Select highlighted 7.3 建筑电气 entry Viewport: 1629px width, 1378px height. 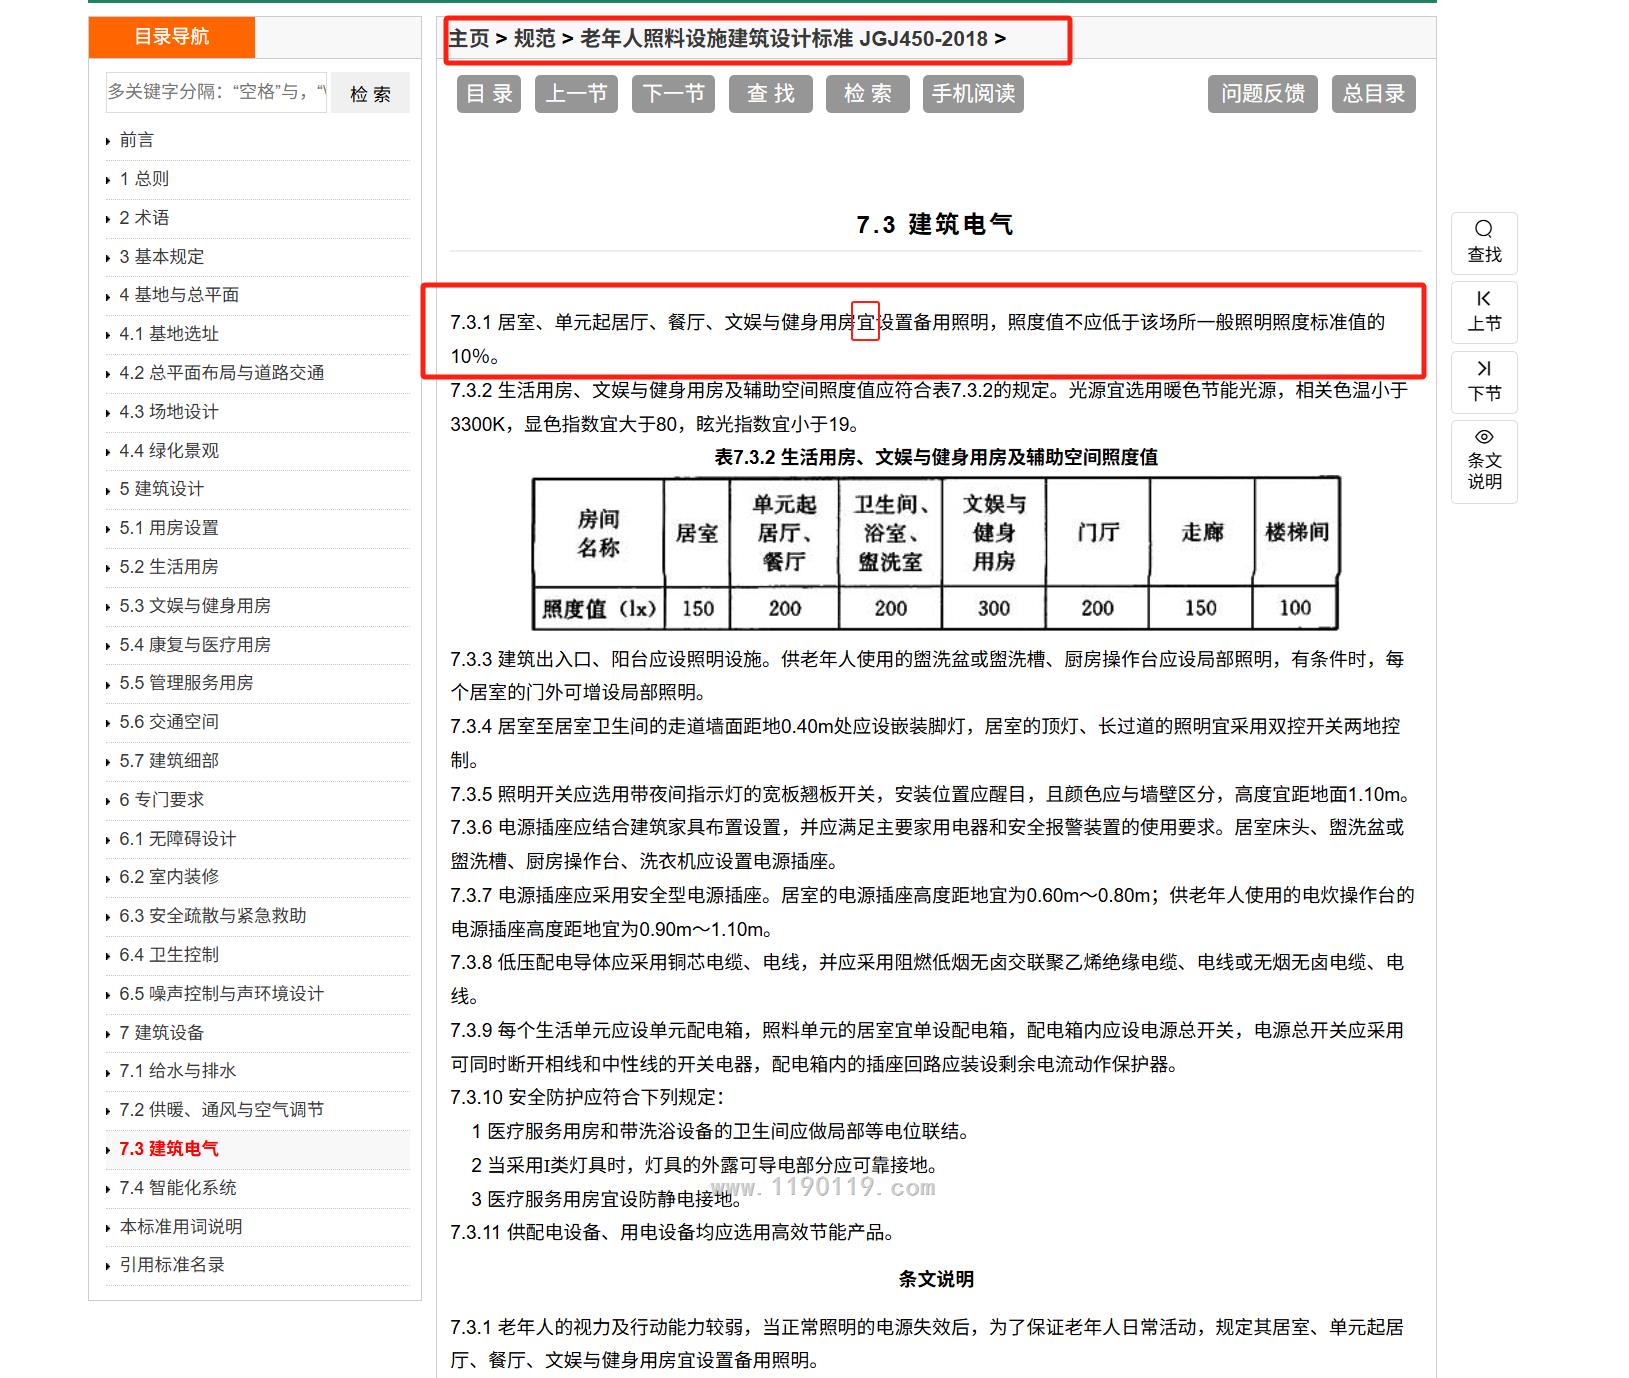click(169, 1149)
